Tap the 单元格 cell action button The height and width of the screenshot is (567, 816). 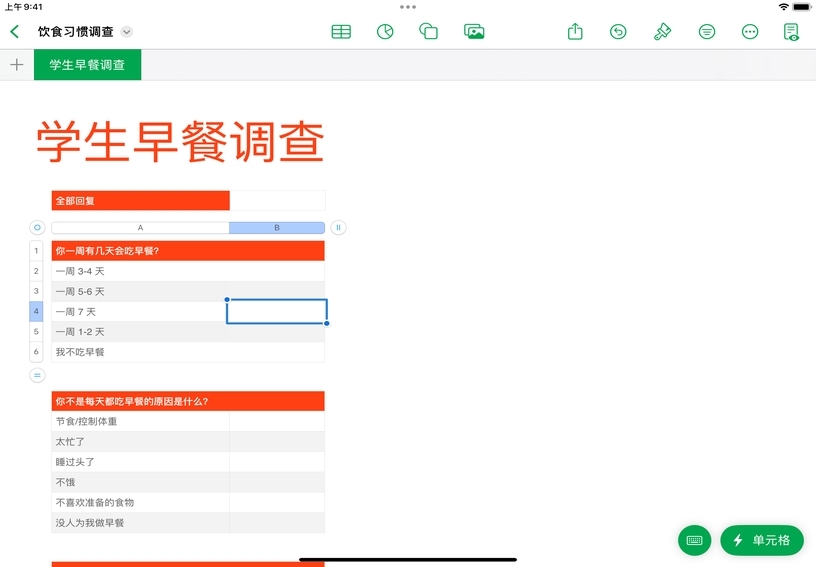pyautogui.click(x=762, y=540)
